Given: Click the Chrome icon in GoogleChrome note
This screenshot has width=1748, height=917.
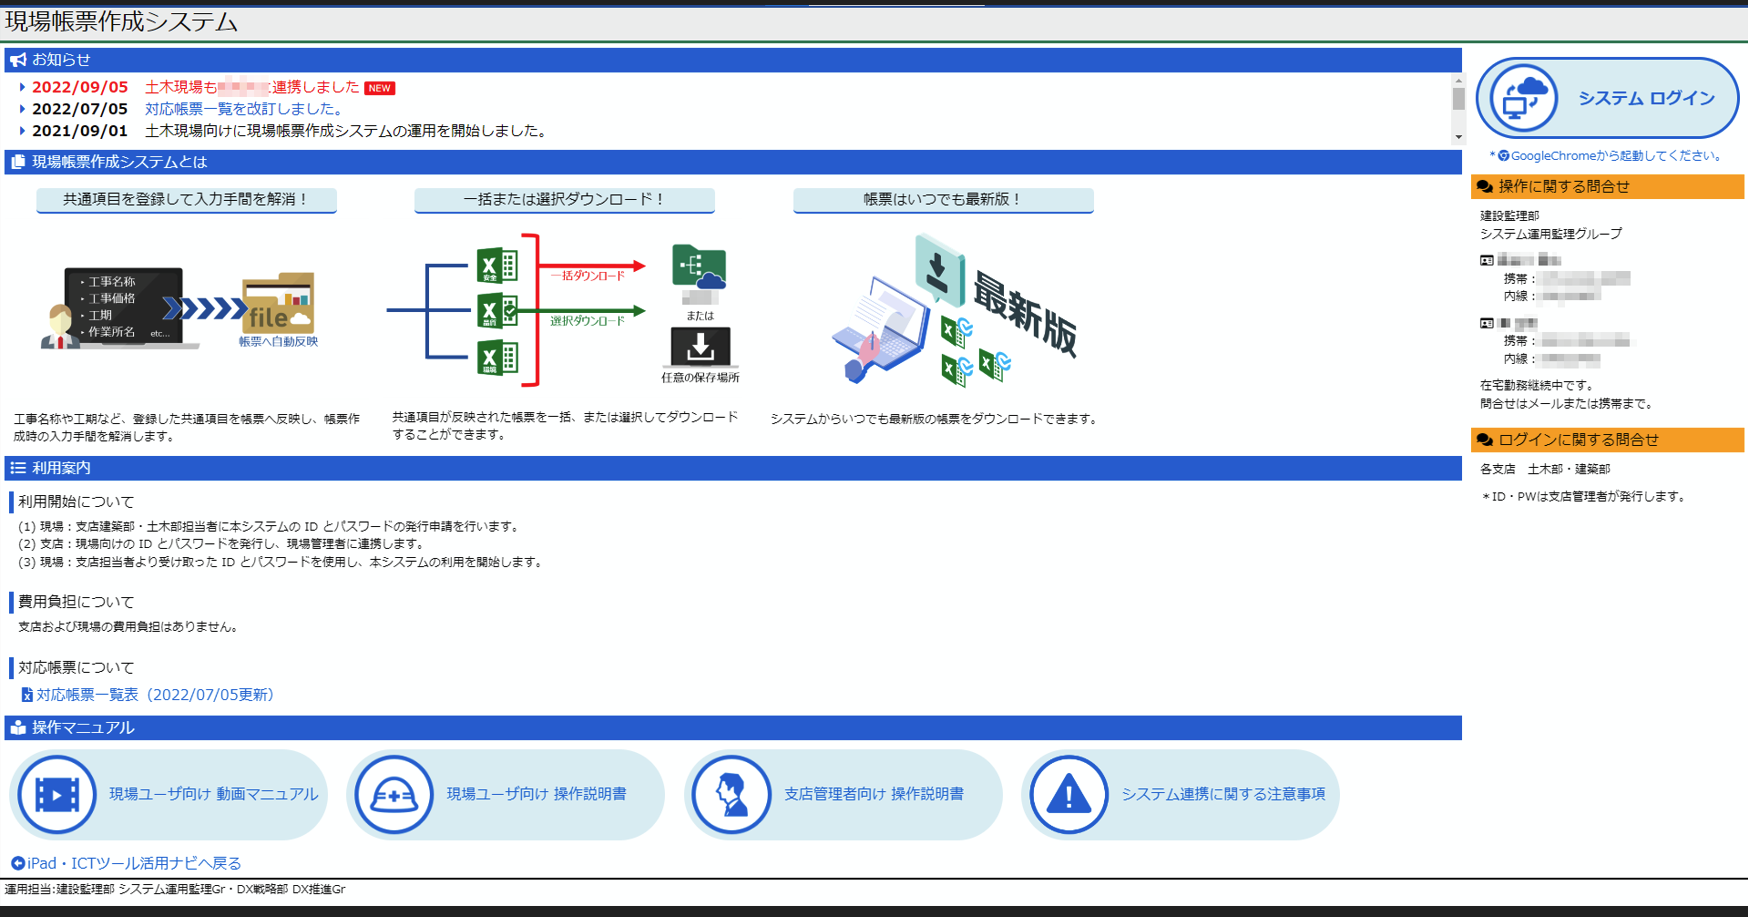Looking at the screenshot, I should 1503,156.
